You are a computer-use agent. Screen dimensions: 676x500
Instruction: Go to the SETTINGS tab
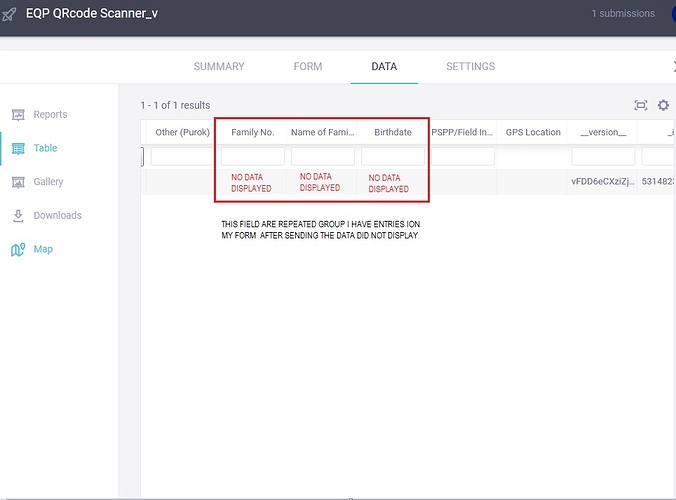tap(470, 67)
